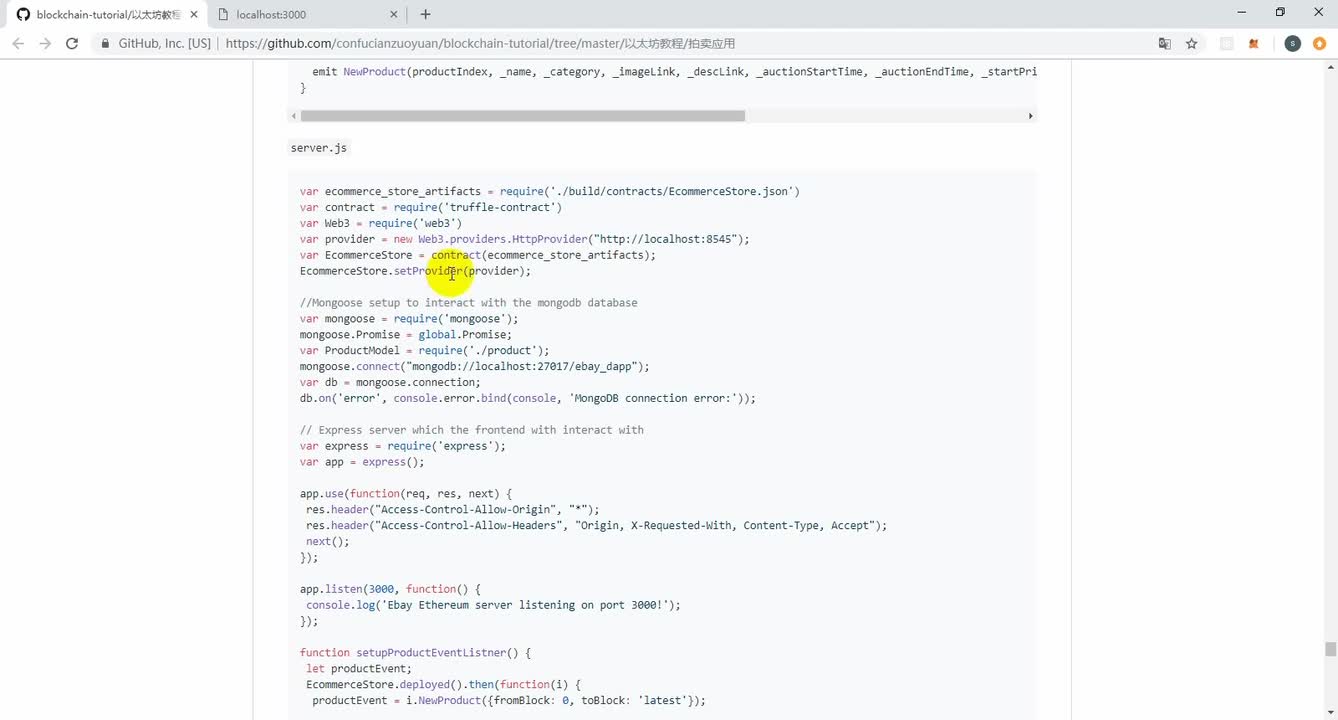The height and width of the screenshot is (720, 1338).
Task: Click 'truffle-contract' require string
Action: 502,207
